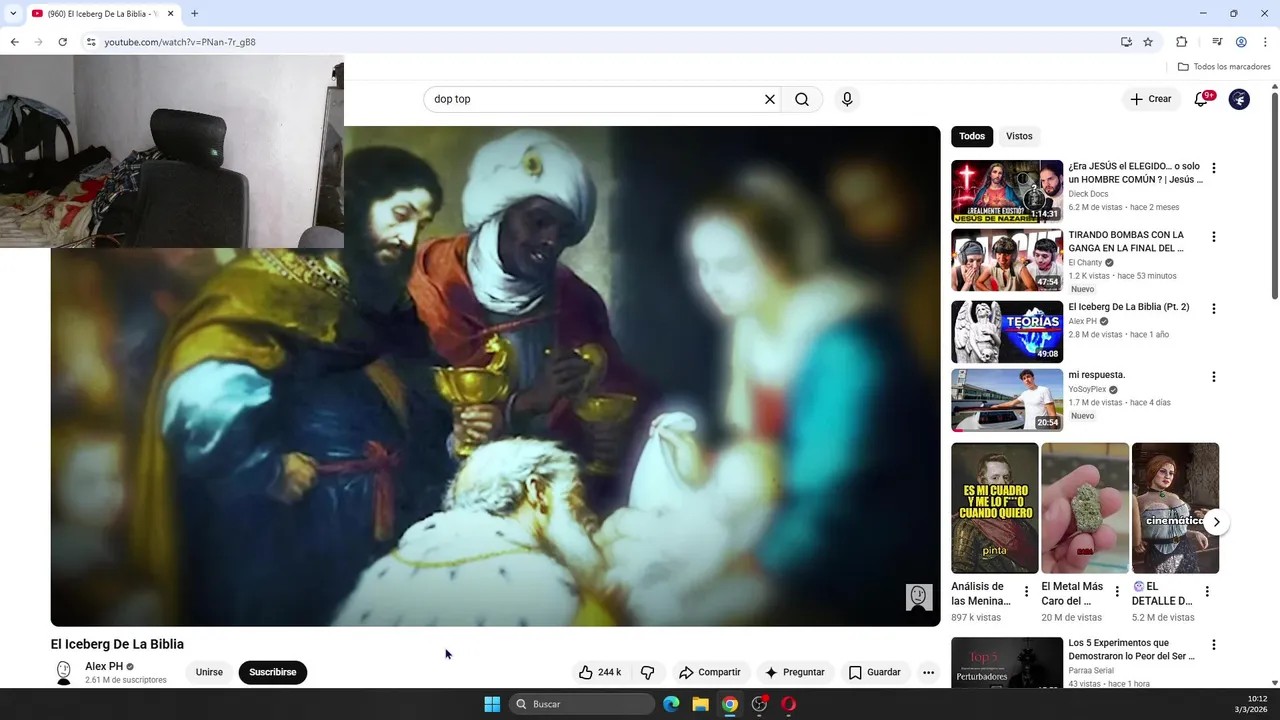Open thumbnail of ¿Era JESÚS el ELEGIDO video
Image resolution: width=1280 pixels, height=720 pixels.
pos(1007,191)
